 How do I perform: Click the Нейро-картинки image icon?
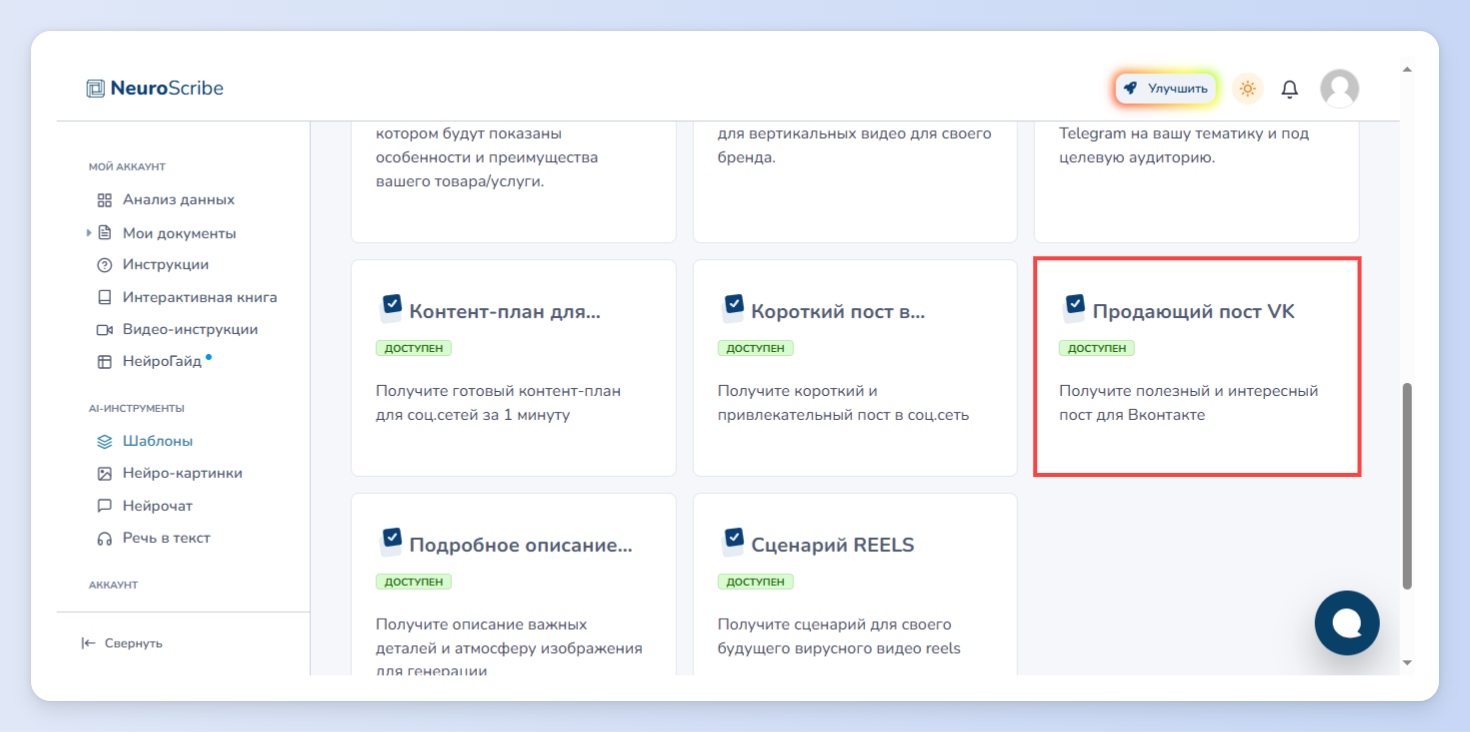click(x=104, y=473)
